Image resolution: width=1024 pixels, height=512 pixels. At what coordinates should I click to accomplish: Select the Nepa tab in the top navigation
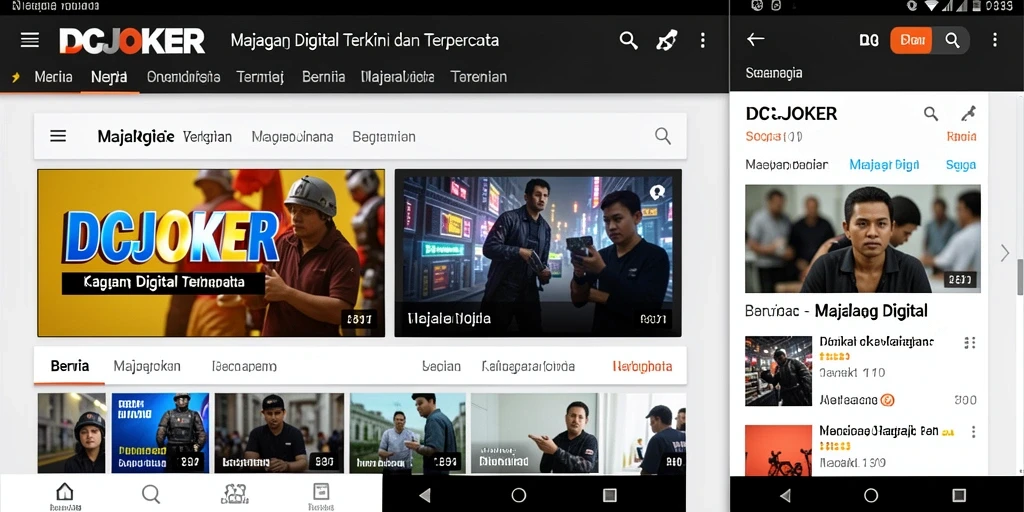(x=109, y=77)
